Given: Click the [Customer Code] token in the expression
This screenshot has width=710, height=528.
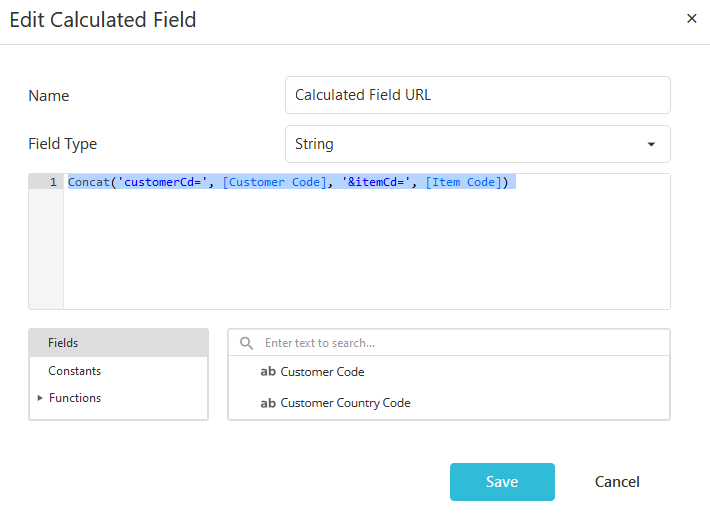Looking at the screenshot, I should 276,182.
